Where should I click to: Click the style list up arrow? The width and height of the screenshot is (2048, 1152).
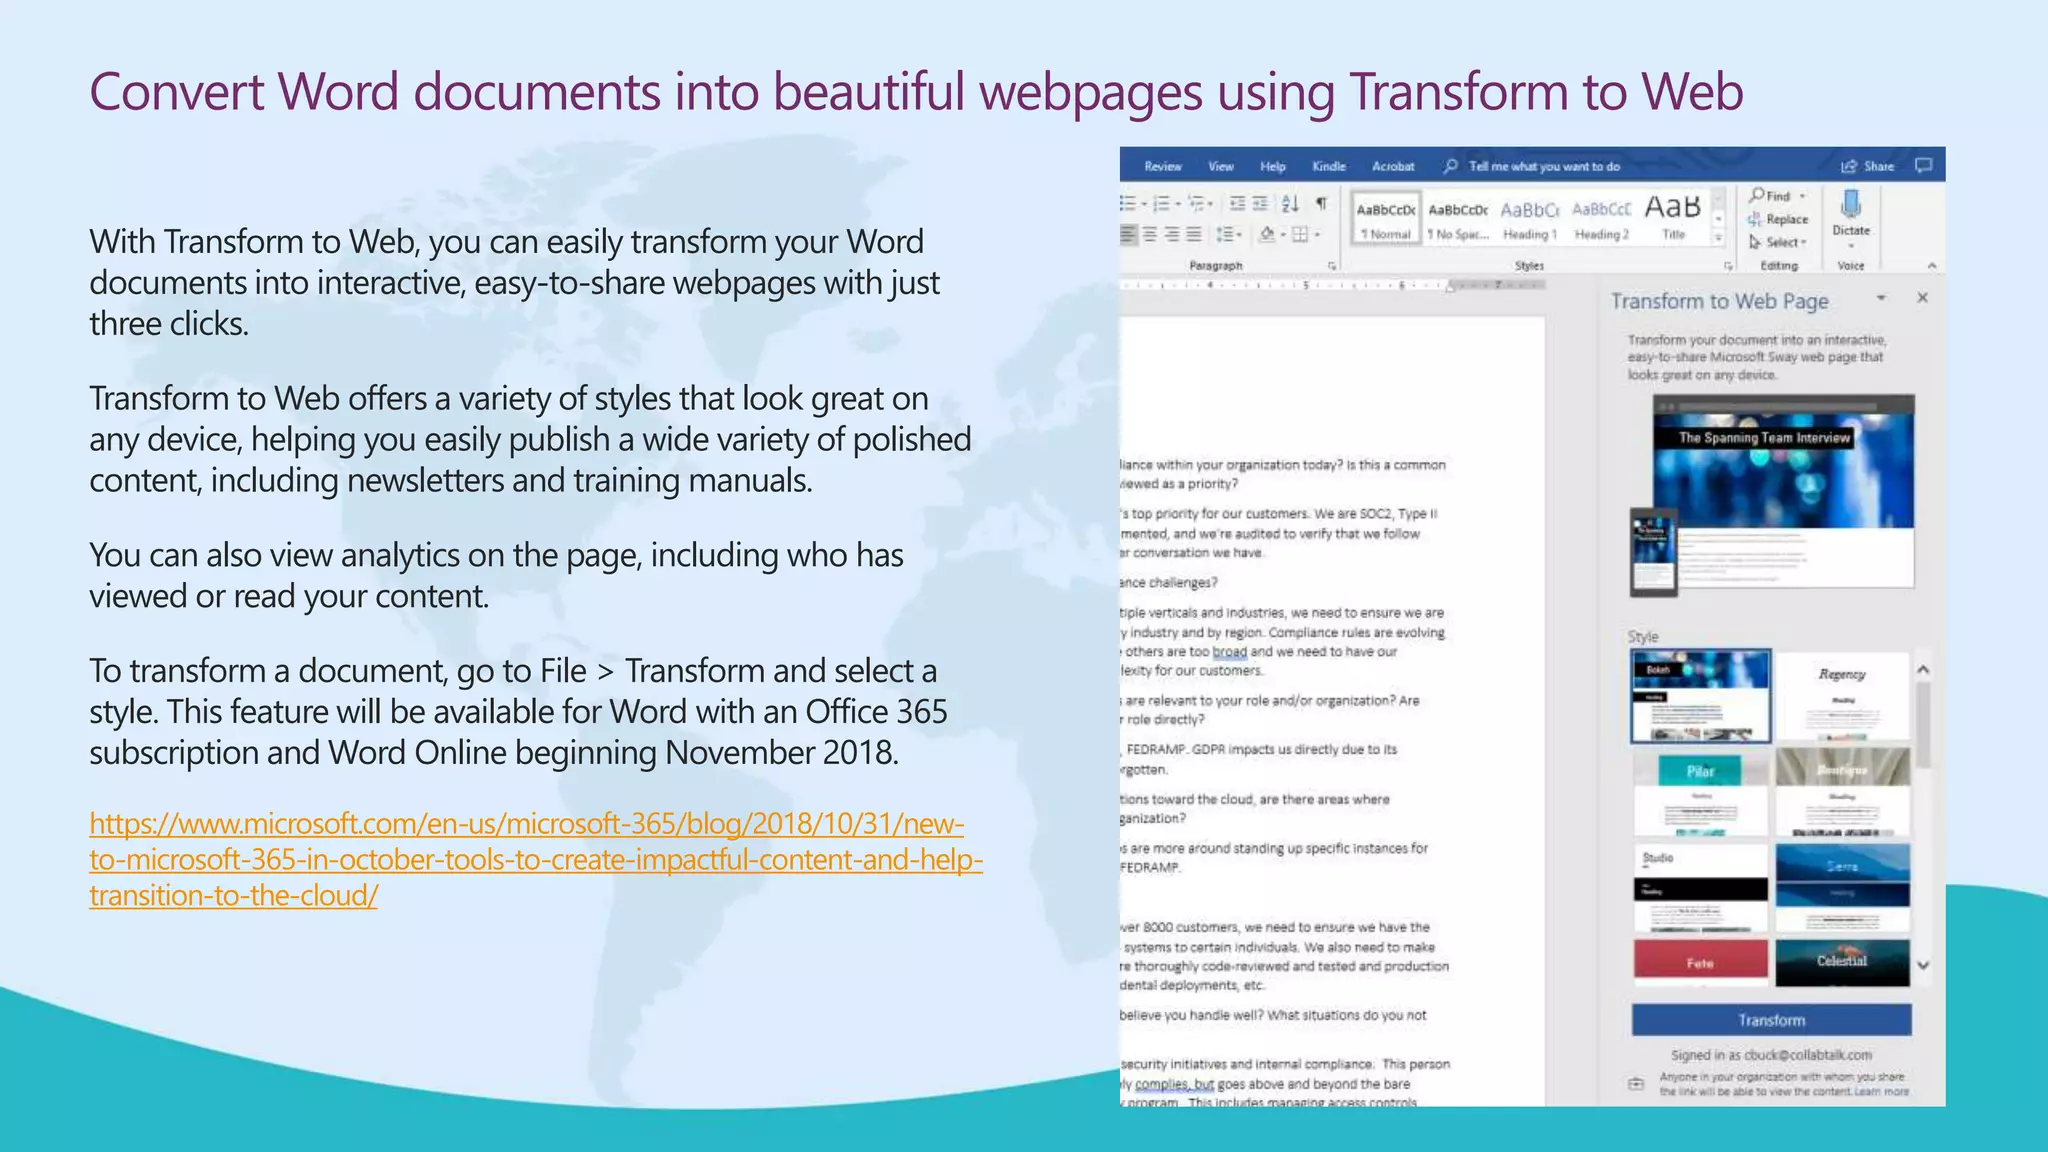(x=1923, y=669)
